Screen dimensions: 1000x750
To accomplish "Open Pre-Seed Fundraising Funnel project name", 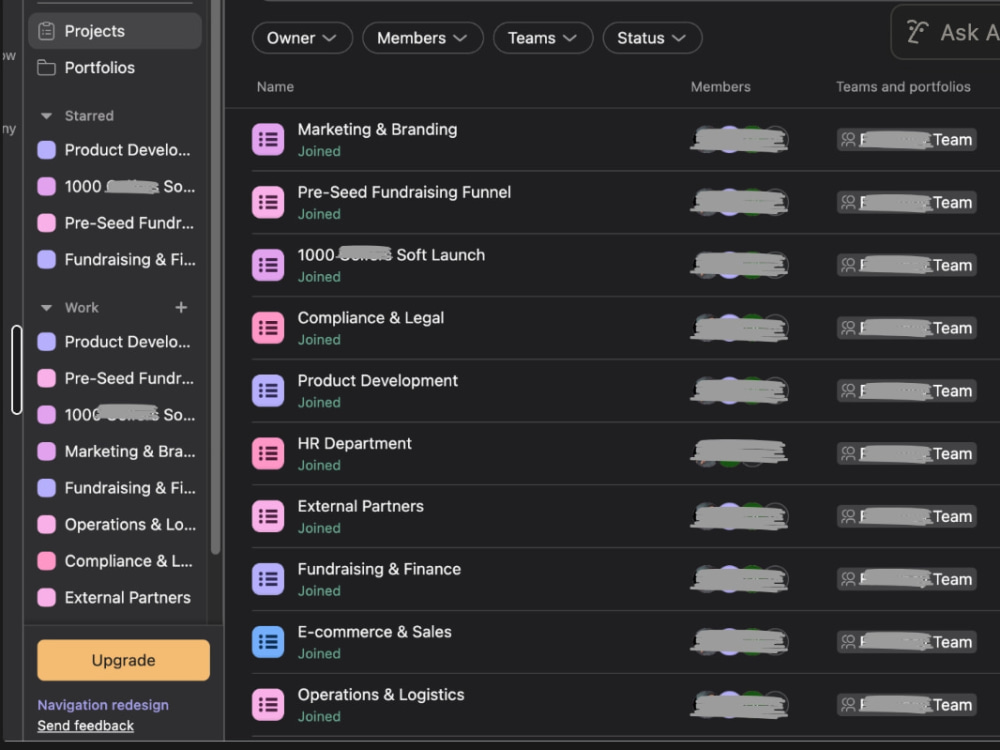I will 404,193.
